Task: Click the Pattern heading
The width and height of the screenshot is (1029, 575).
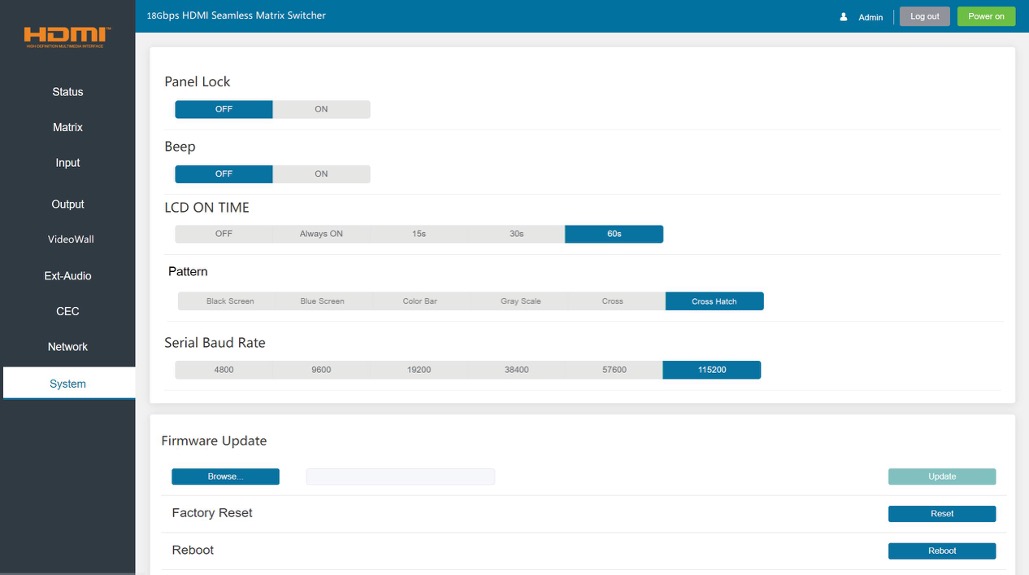Action: [188, 272]
